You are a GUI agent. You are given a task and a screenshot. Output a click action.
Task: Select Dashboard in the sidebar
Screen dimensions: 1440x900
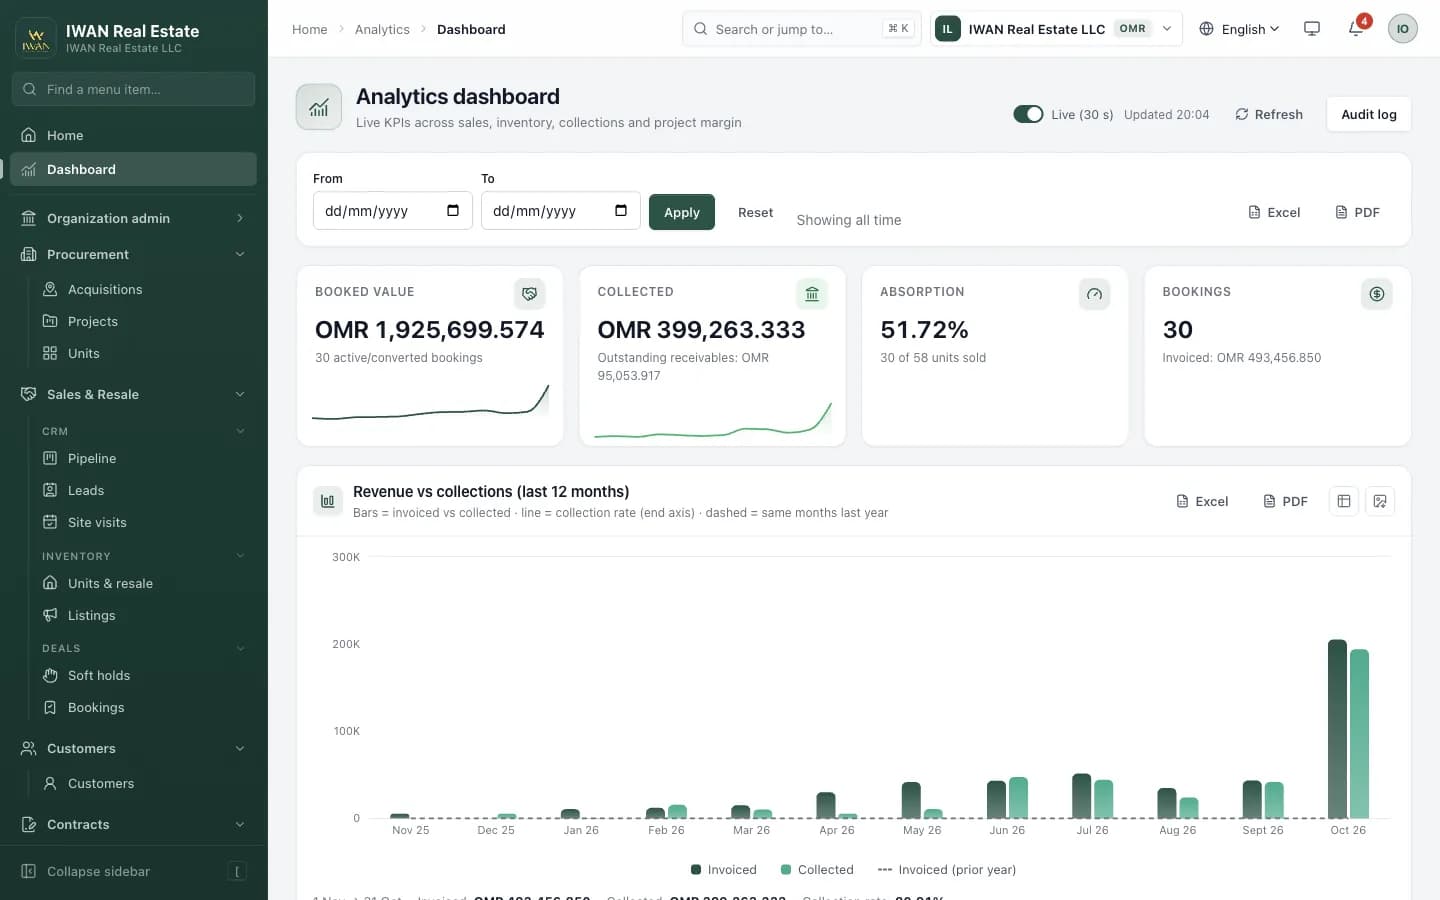click(x=133, y=169)
